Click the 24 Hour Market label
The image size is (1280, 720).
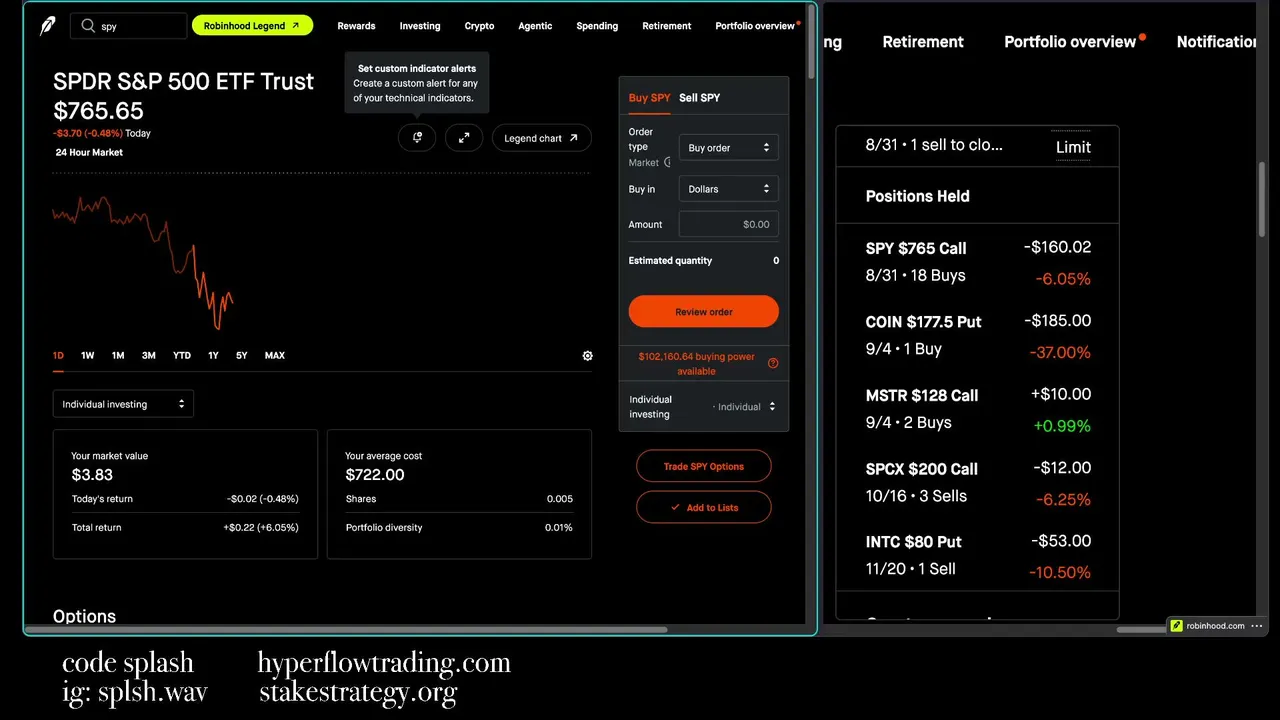pos(89,152)
